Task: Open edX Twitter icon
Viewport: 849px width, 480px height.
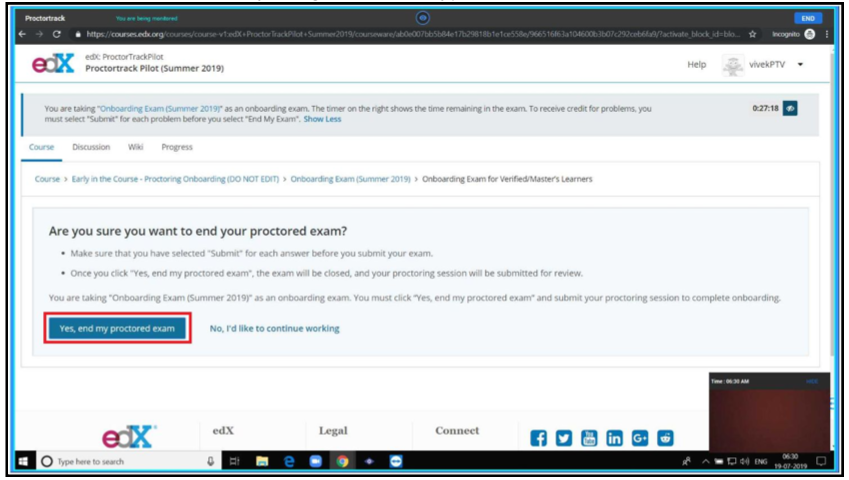Action: (564, 438)
